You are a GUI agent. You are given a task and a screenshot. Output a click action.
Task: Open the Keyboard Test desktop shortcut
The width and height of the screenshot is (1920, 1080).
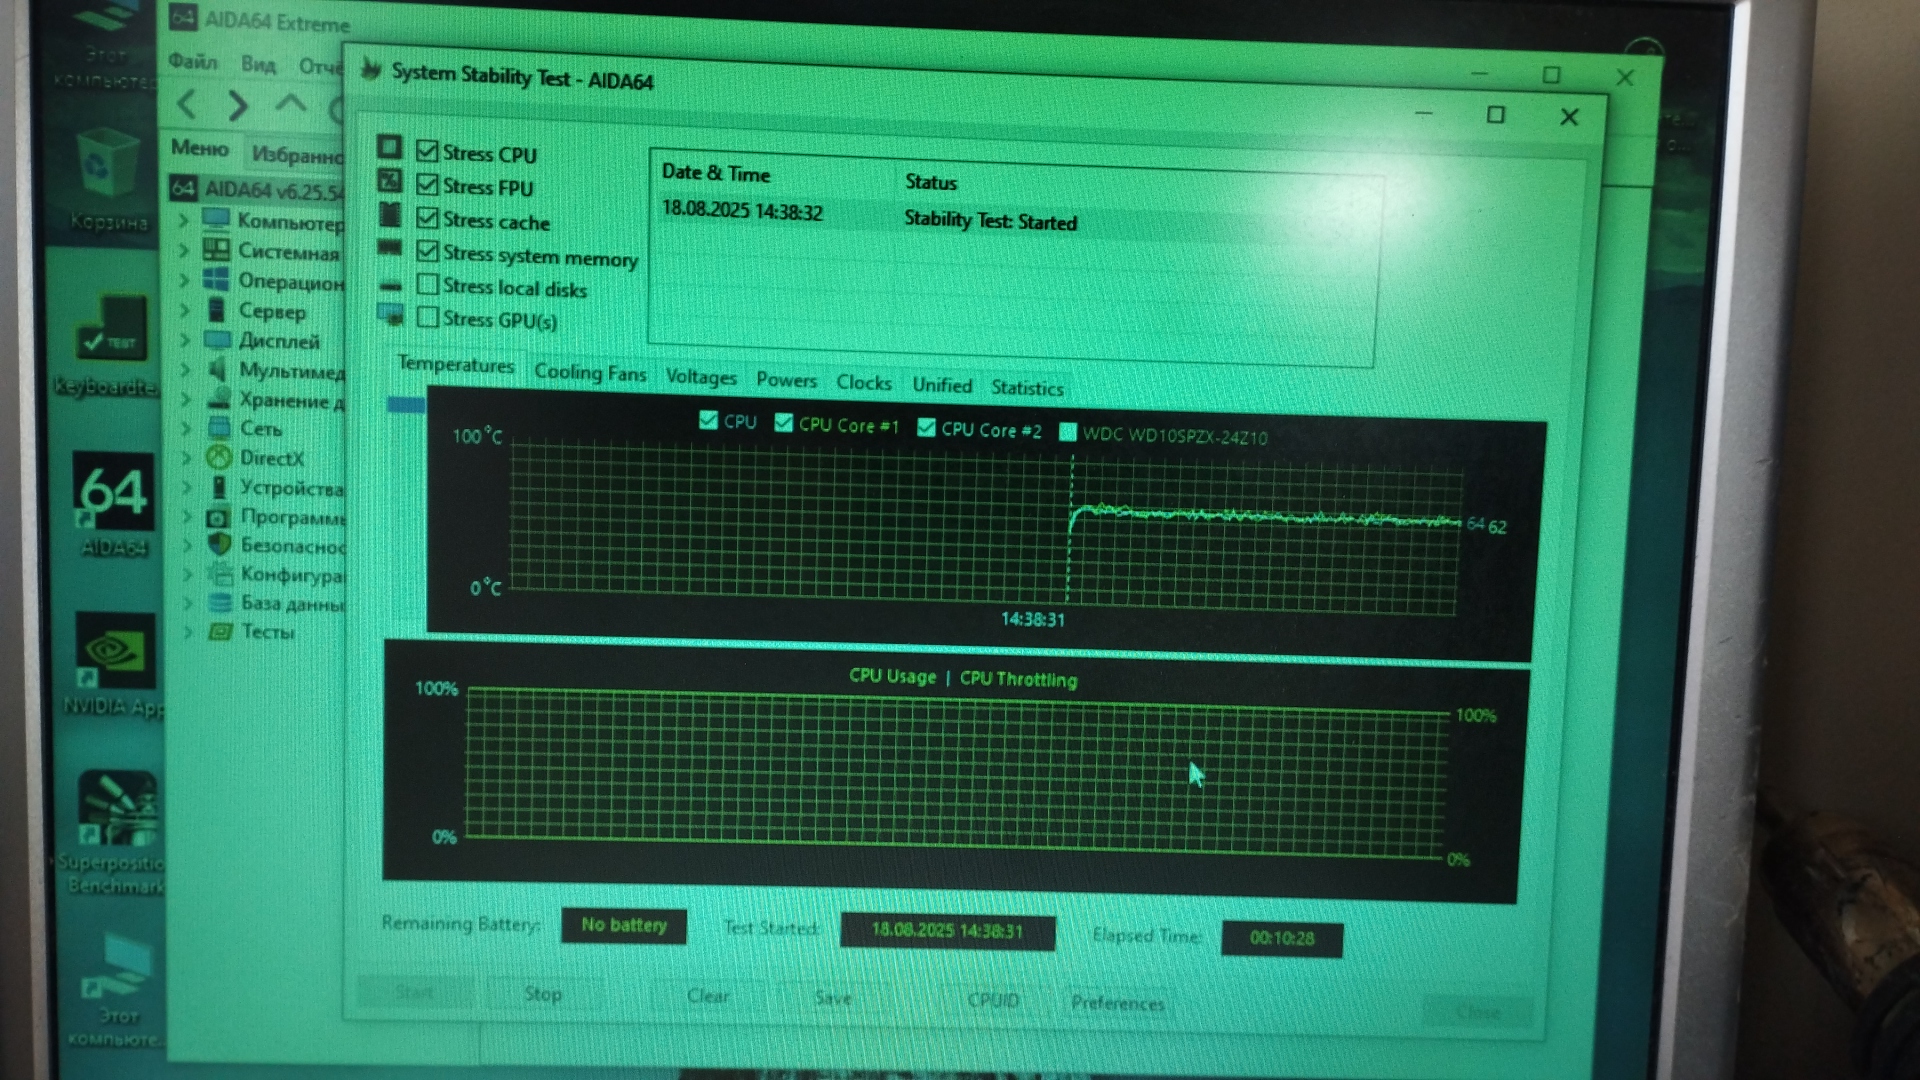click(111, 330)
